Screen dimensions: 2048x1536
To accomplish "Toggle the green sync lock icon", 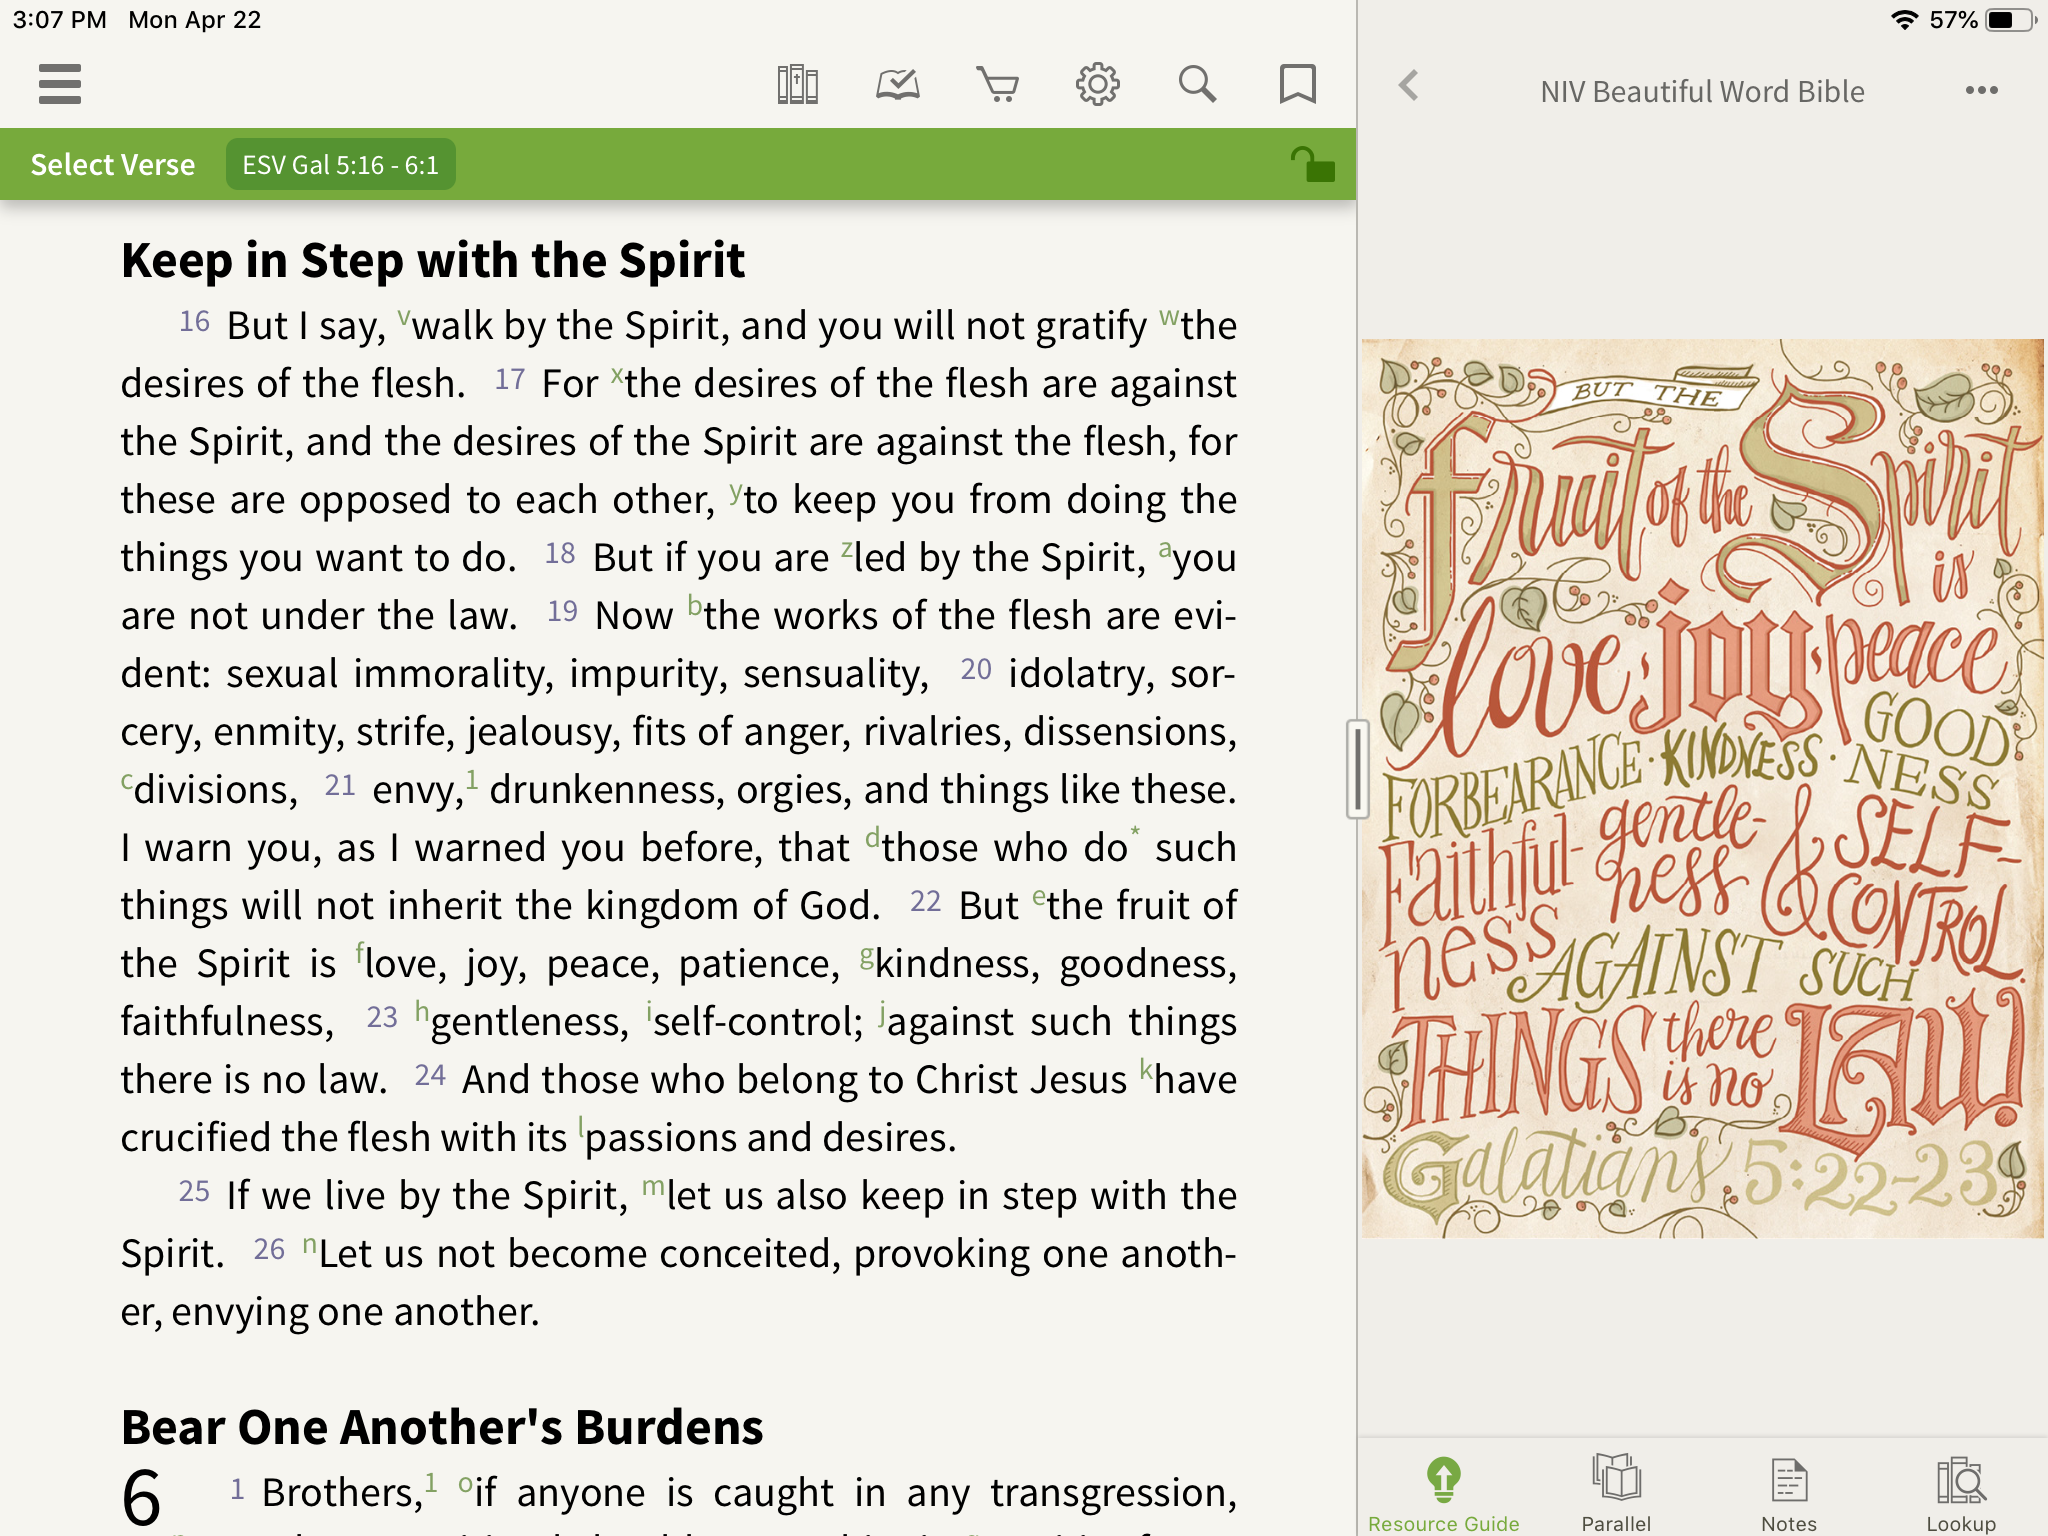I will point(1312,164).
